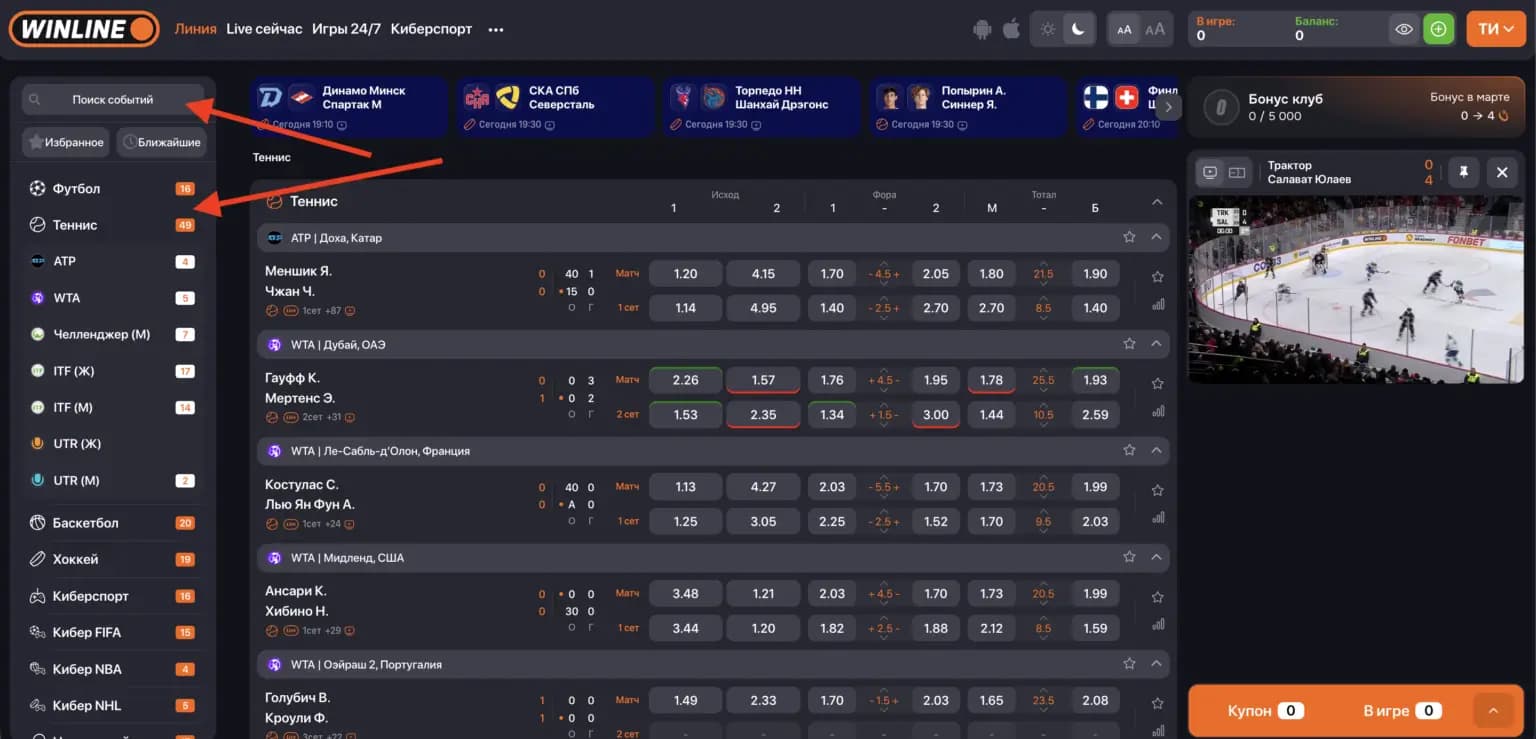Click the Челленджер (М) sidebar icon
This screenshot has height=739, width=1536.
coord(38,334)
